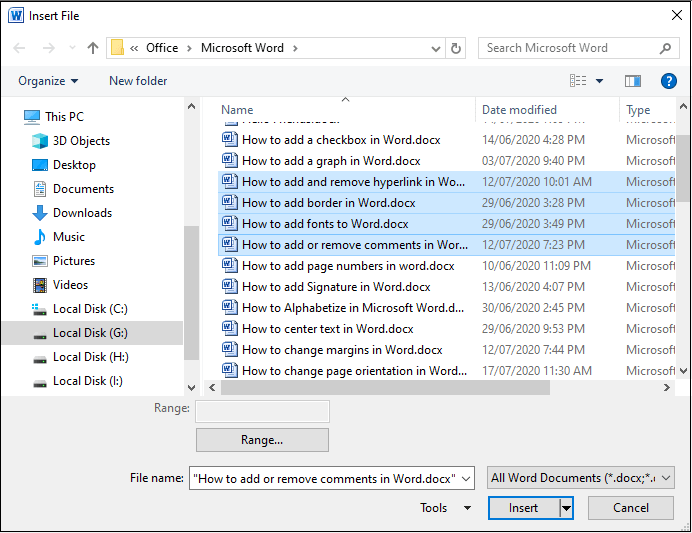Viewport: 692px width, 533px height.
Task: Select Local Disk (C:)
Action: (79, 309)
